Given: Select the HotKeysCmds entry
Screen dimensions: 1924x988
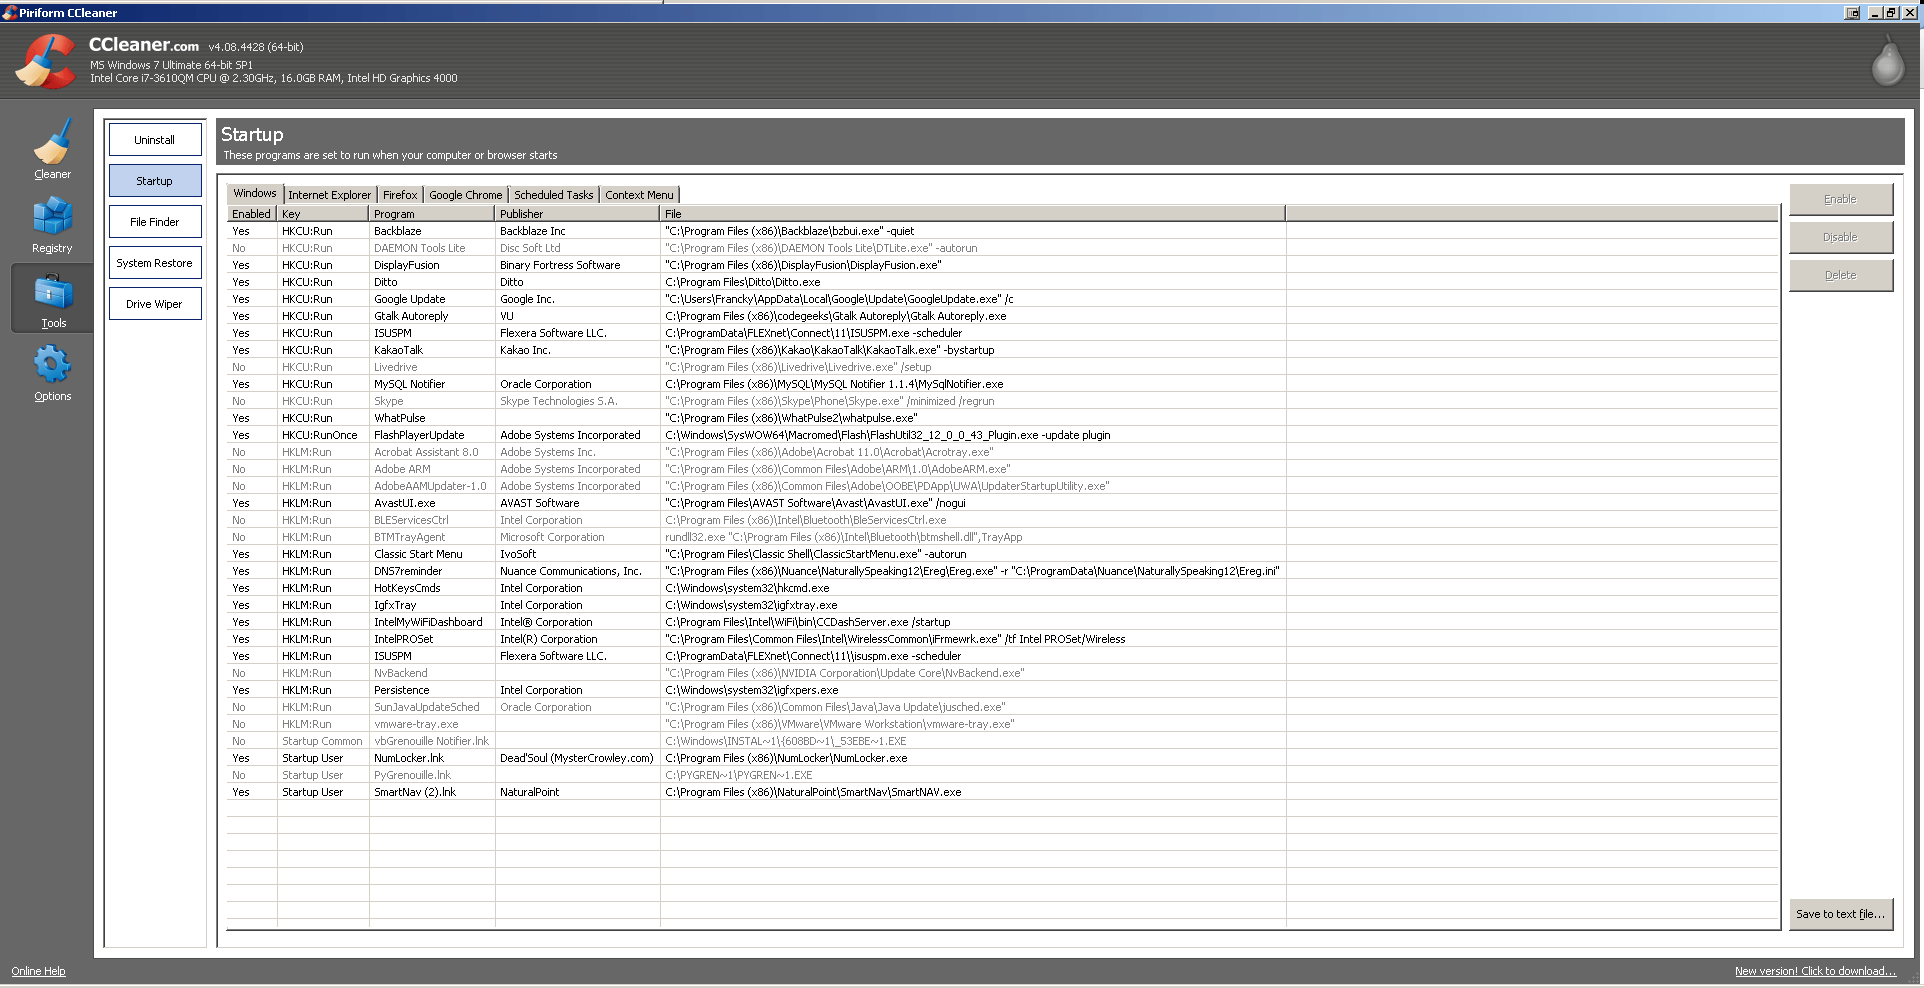Looking at the screenshot, I should (x=1002, y=588).
